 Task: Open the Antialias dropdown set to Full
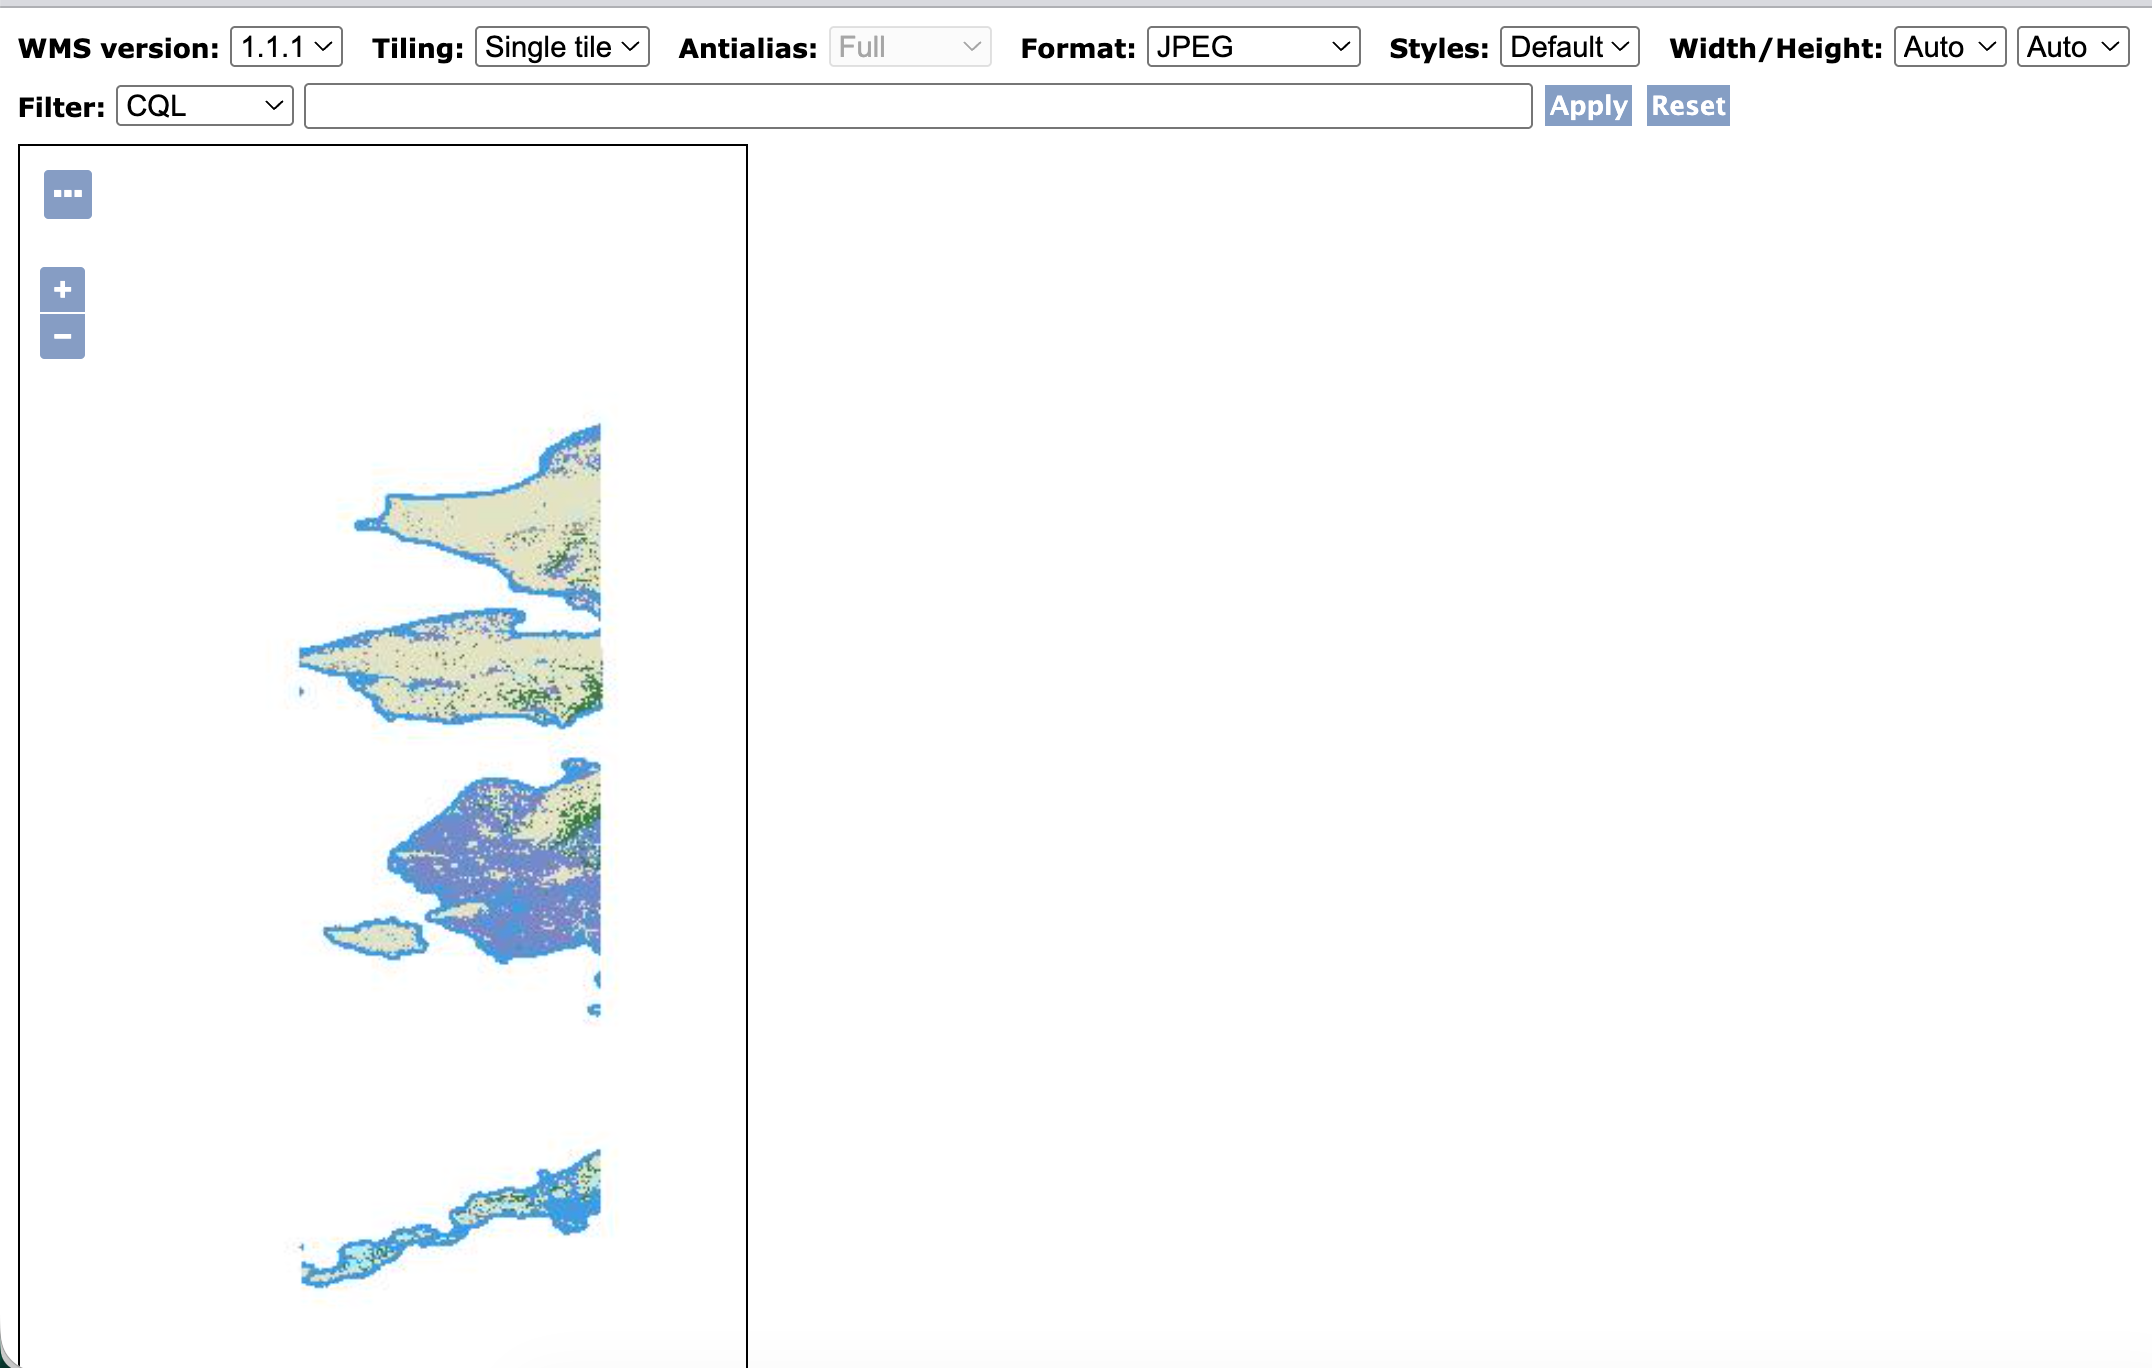[909, 47]
